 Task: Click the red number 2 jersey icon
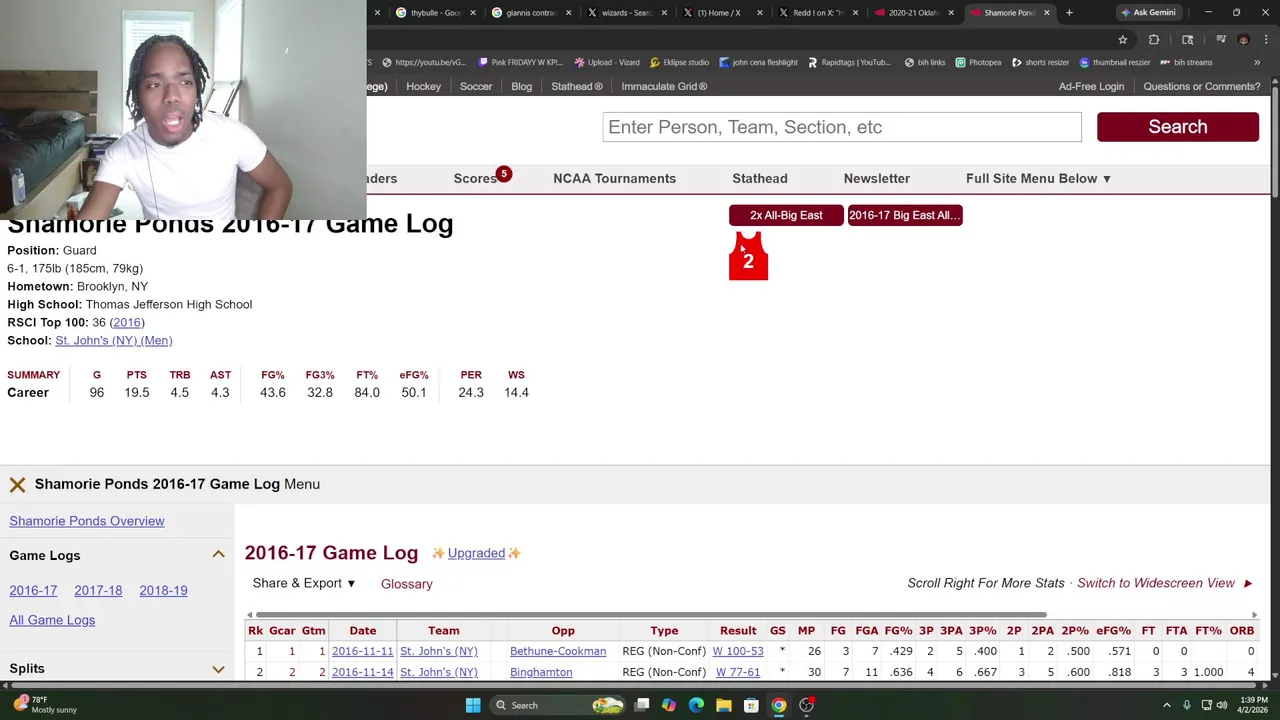[748, 257]
